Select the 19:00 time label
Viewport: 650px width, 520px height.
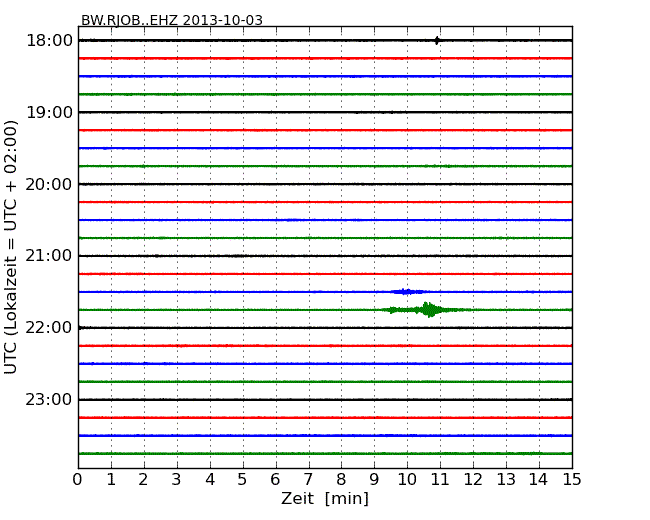click(x=49, y=112)
